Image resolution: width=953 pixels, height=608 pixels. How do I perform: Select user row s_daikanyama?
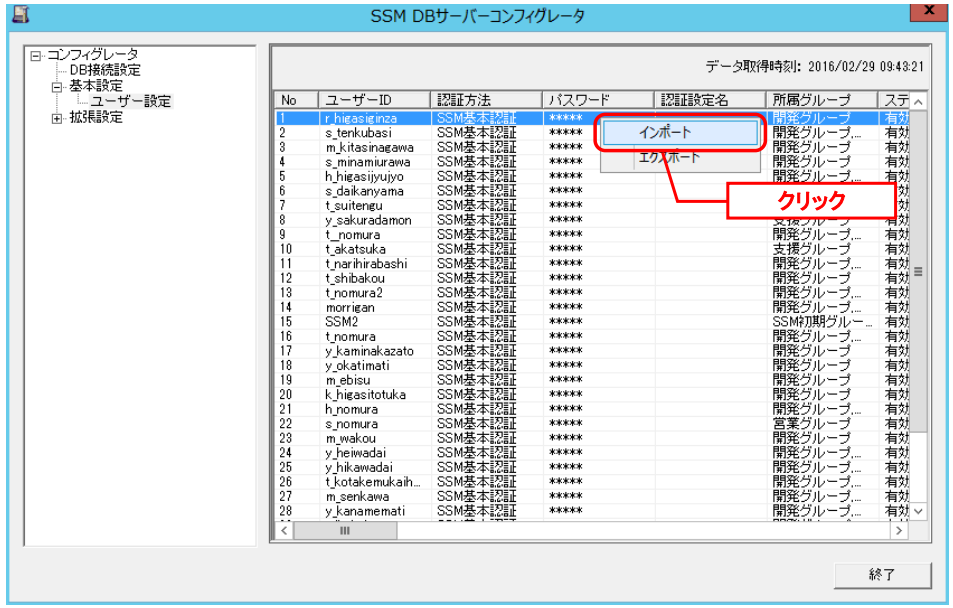click(593, 191)
